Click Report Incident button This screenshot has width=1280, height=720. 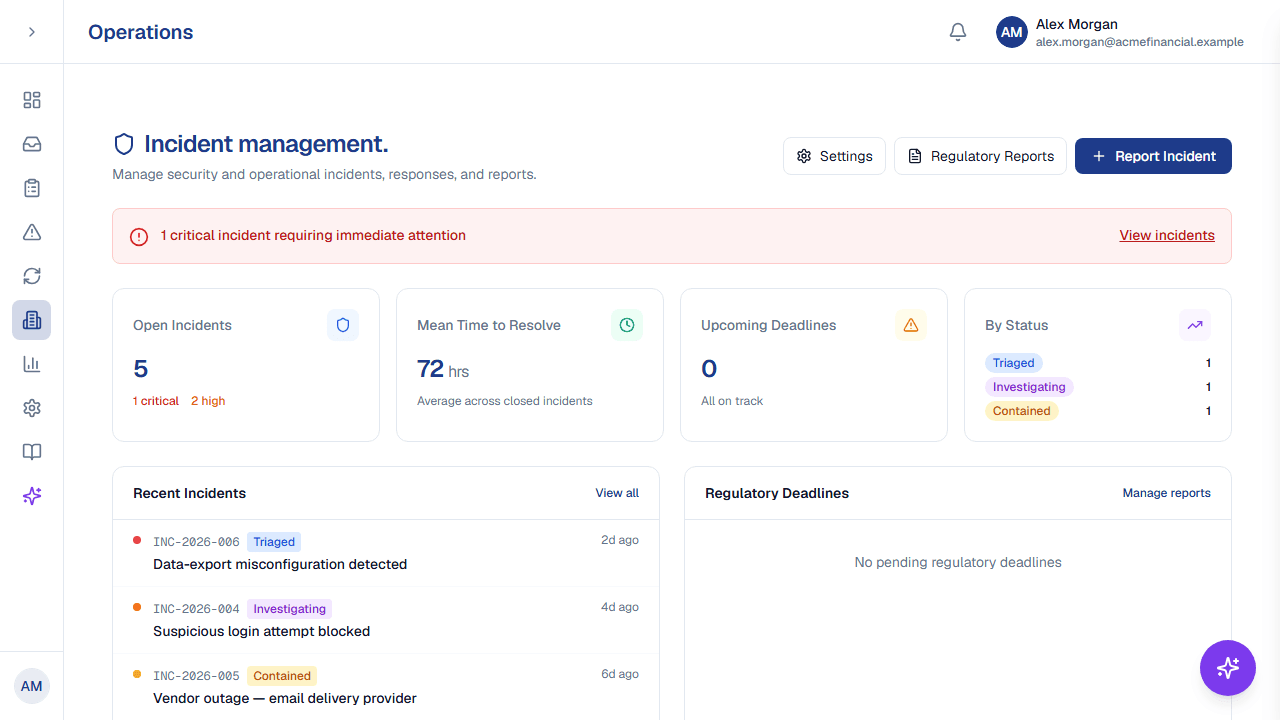coord(1153,156)
